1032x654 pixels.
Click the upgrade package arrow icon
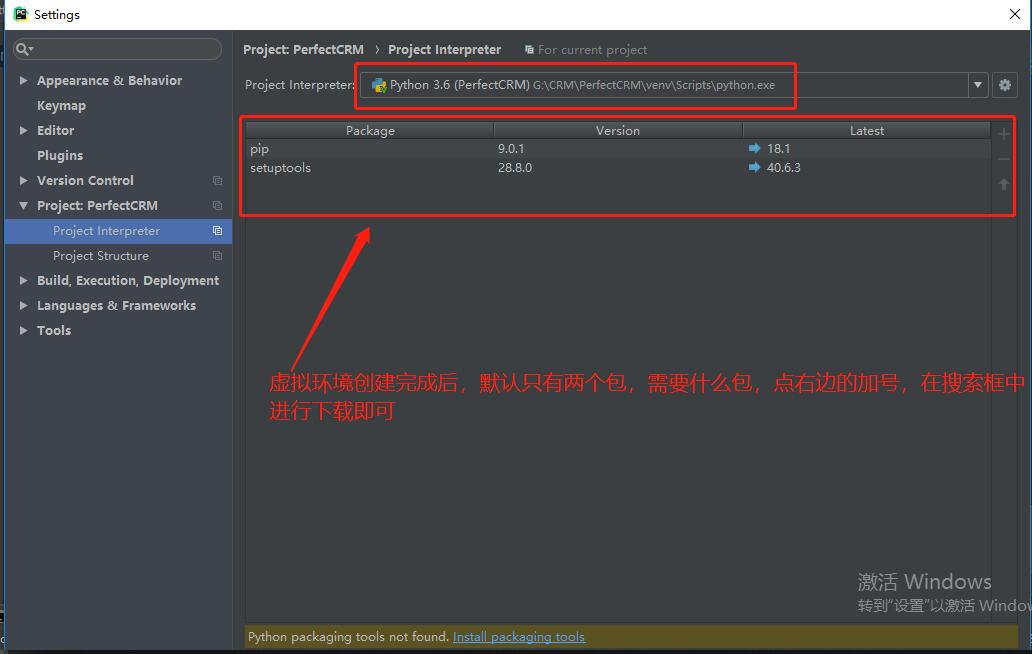[1004, 184]
